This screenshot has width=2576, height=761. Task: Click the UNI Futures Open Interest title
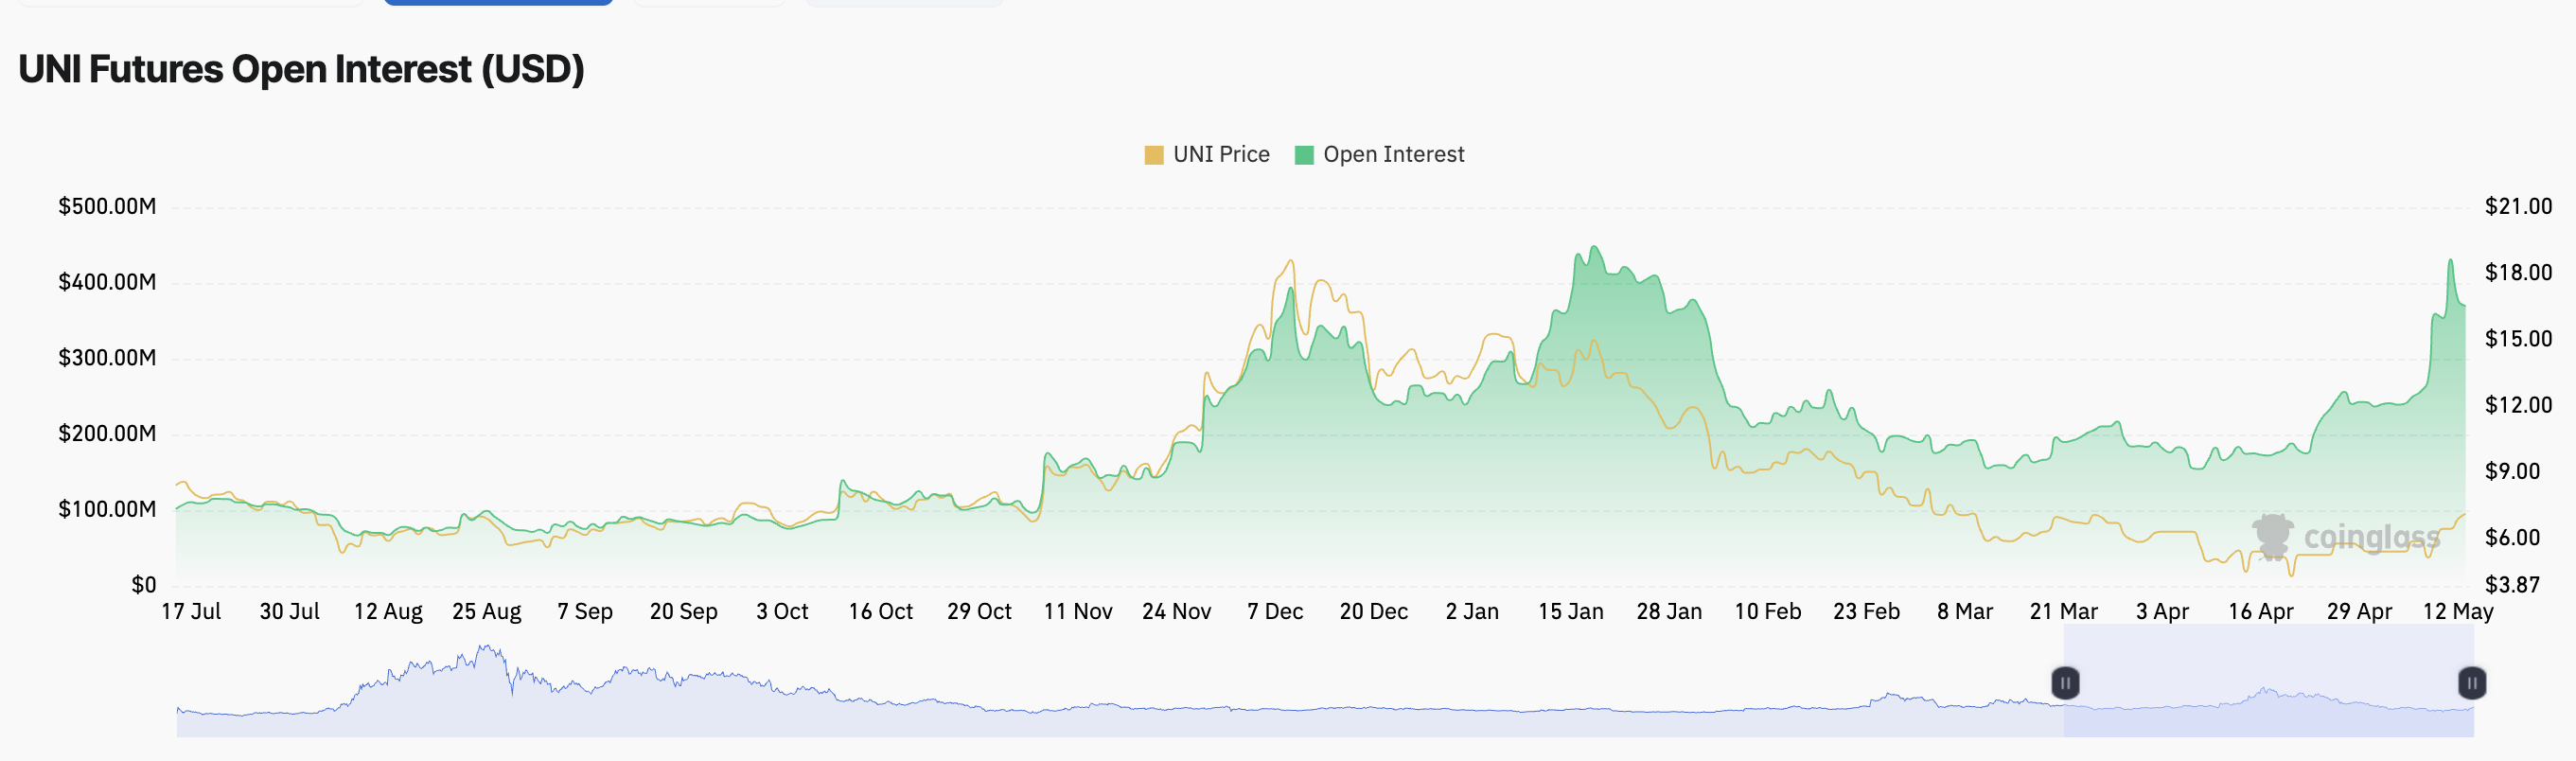301,69
